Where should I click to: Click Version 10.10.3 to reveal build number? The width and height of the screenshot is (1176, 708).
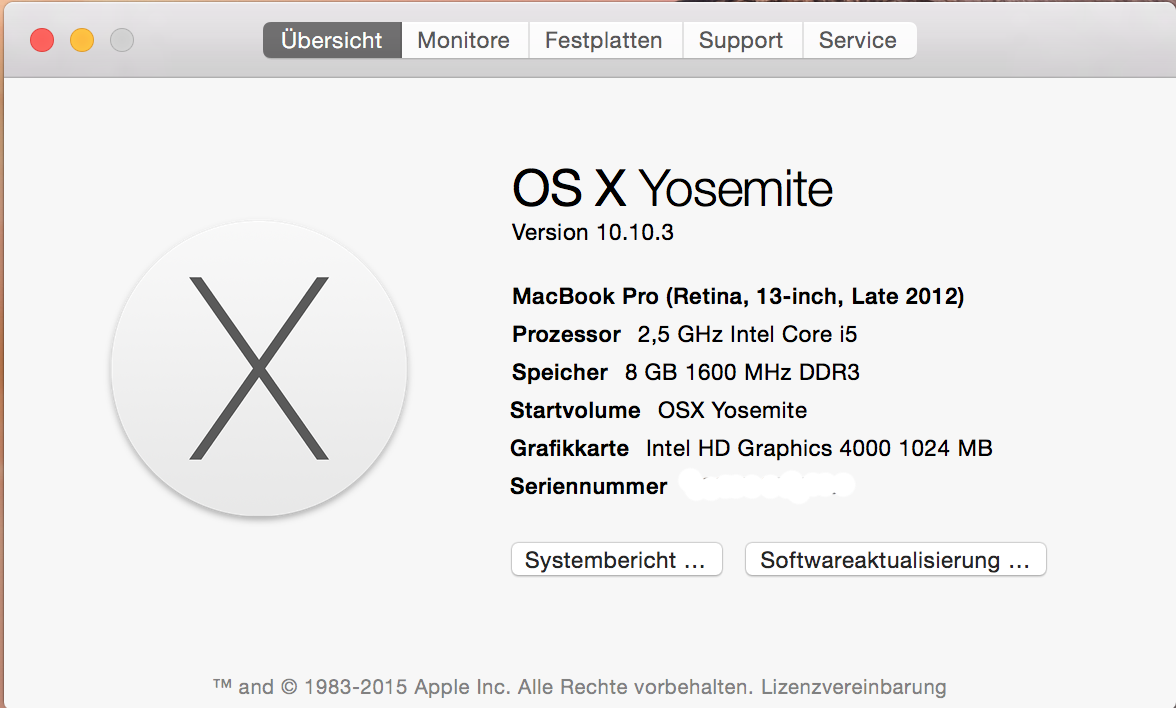click(593, 233)
